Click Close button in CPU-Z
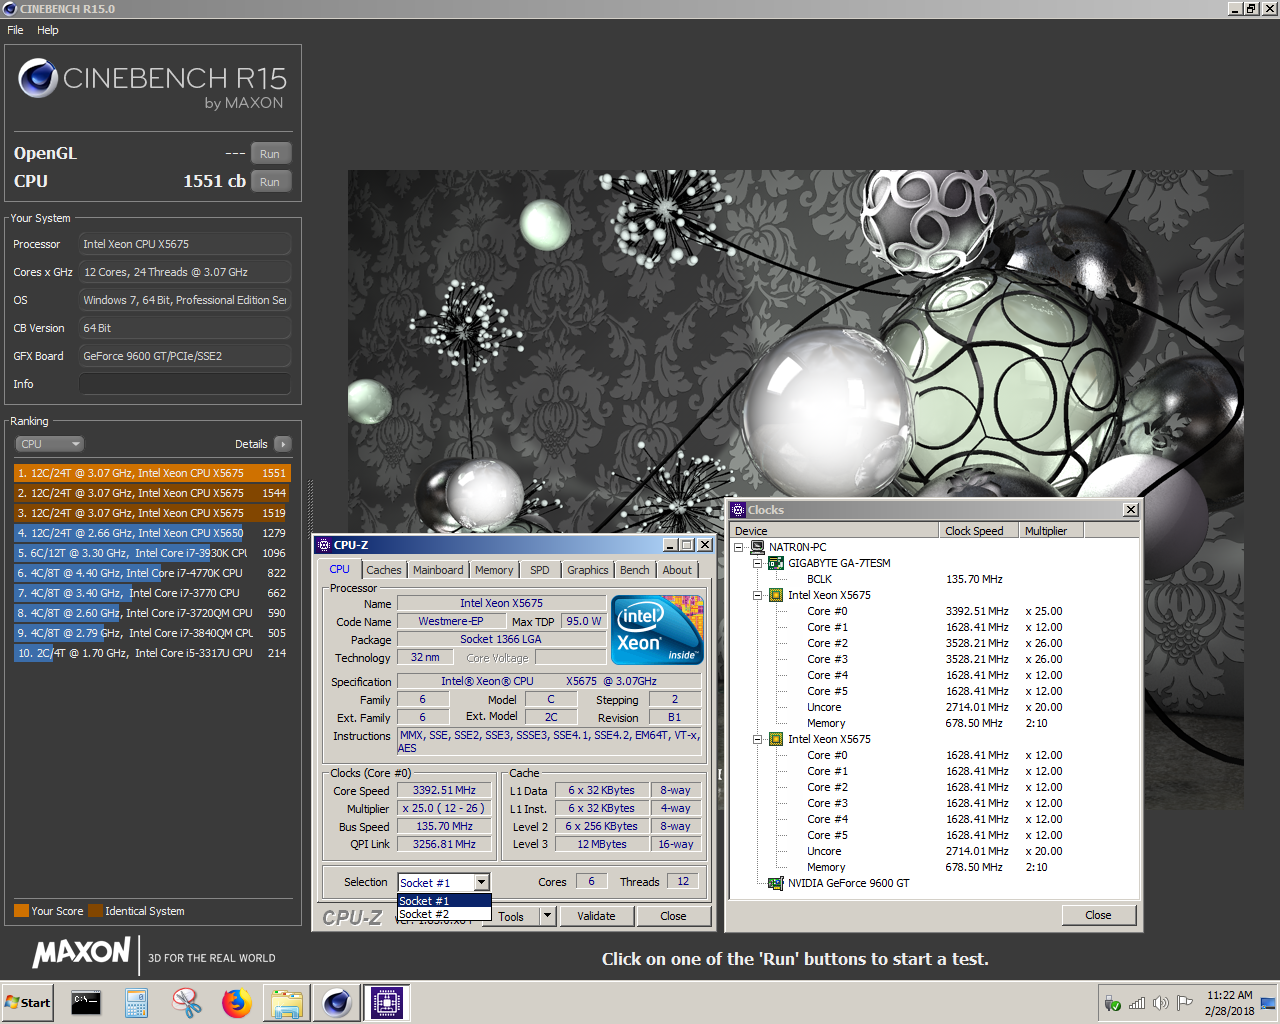This screenshot has height=1024, width=1280. [674, 916]
